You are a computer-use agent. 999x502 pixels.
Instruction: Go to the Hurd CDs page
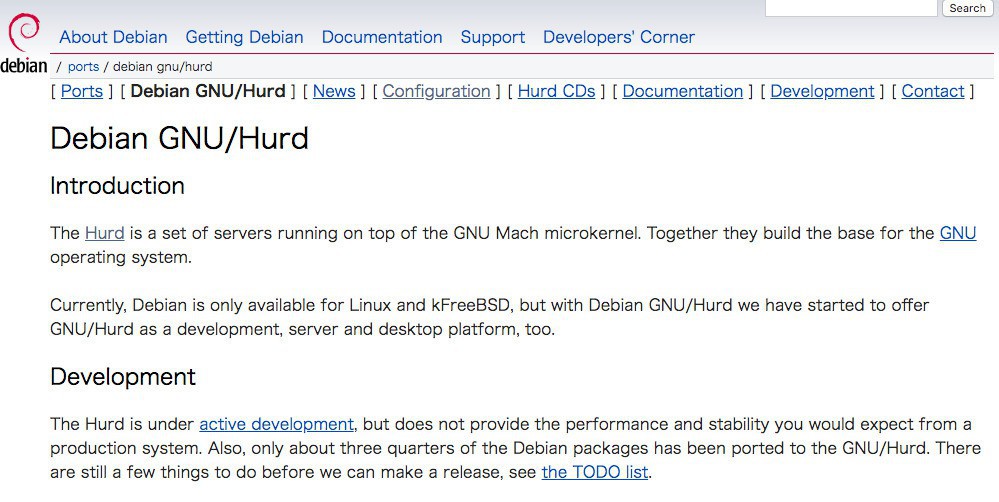[556, 91]
